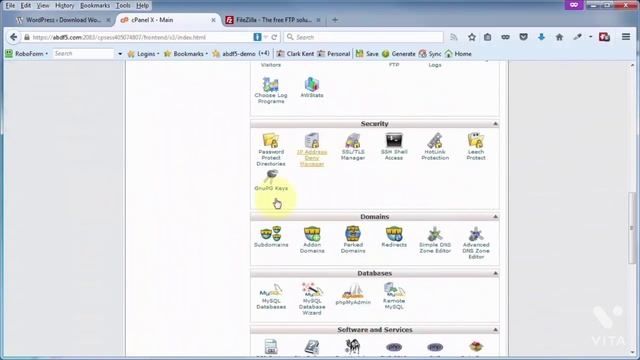Open the downloads arrow icon
The width and height of the screenshot is (640, 360).
click(x=541, y=37)
